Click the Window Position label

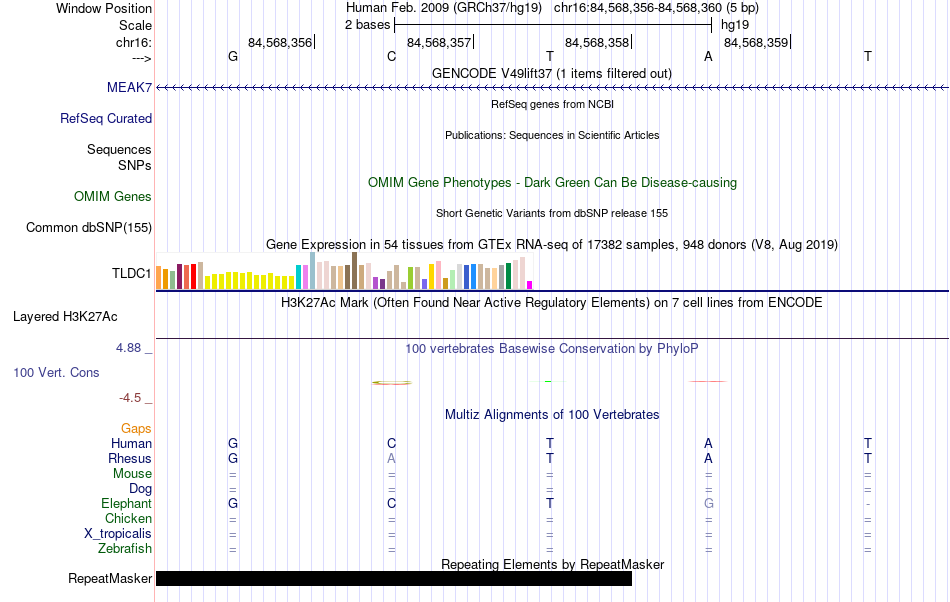click(104, 8)
